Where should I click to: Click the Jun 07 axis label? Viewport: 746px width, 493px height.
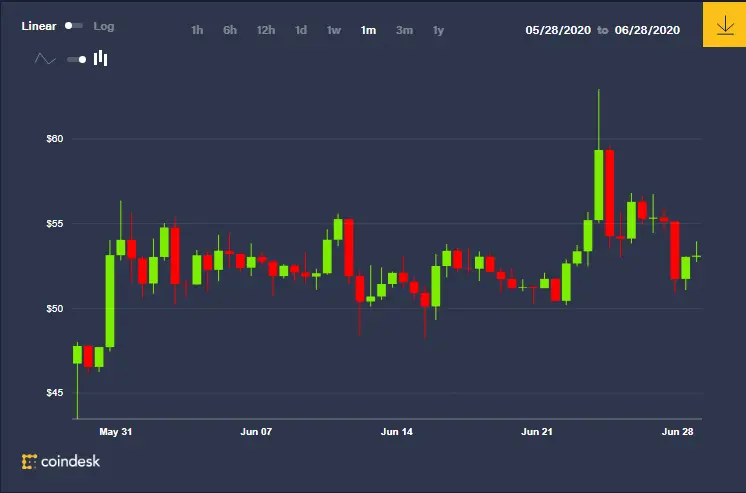256,432
